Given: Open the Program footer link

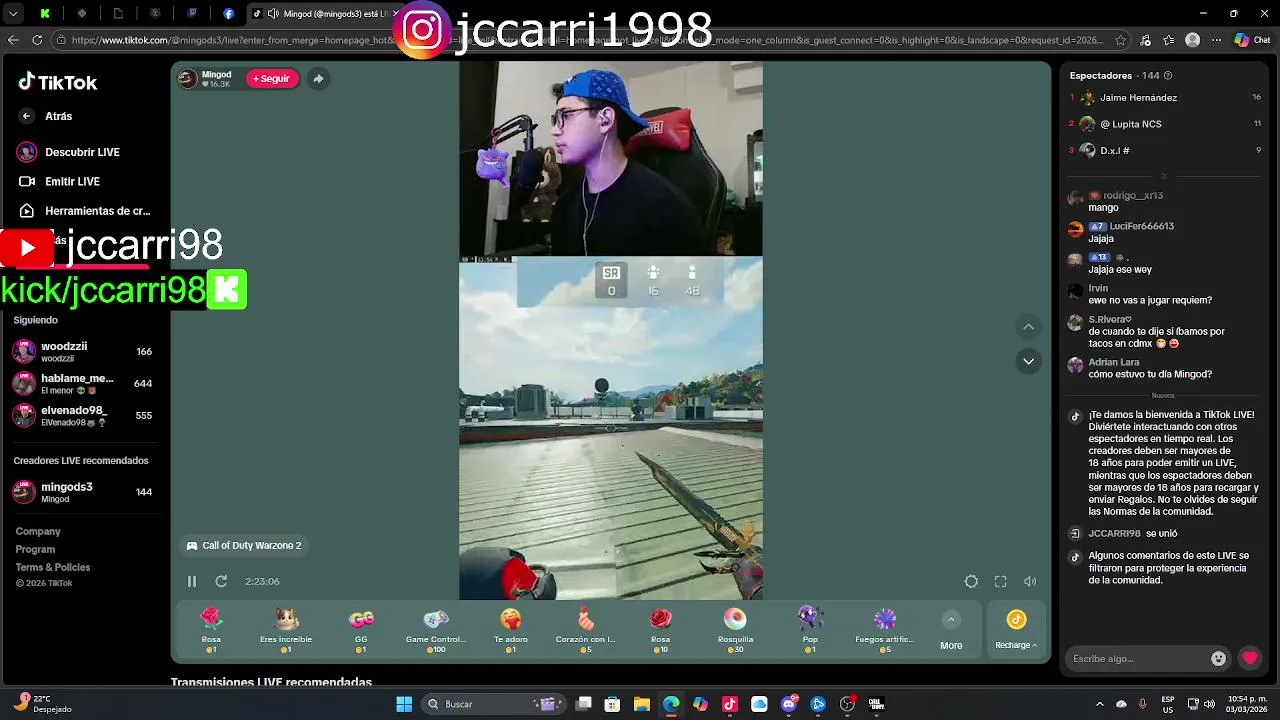Looking at the screenshot, I should 35,549.
